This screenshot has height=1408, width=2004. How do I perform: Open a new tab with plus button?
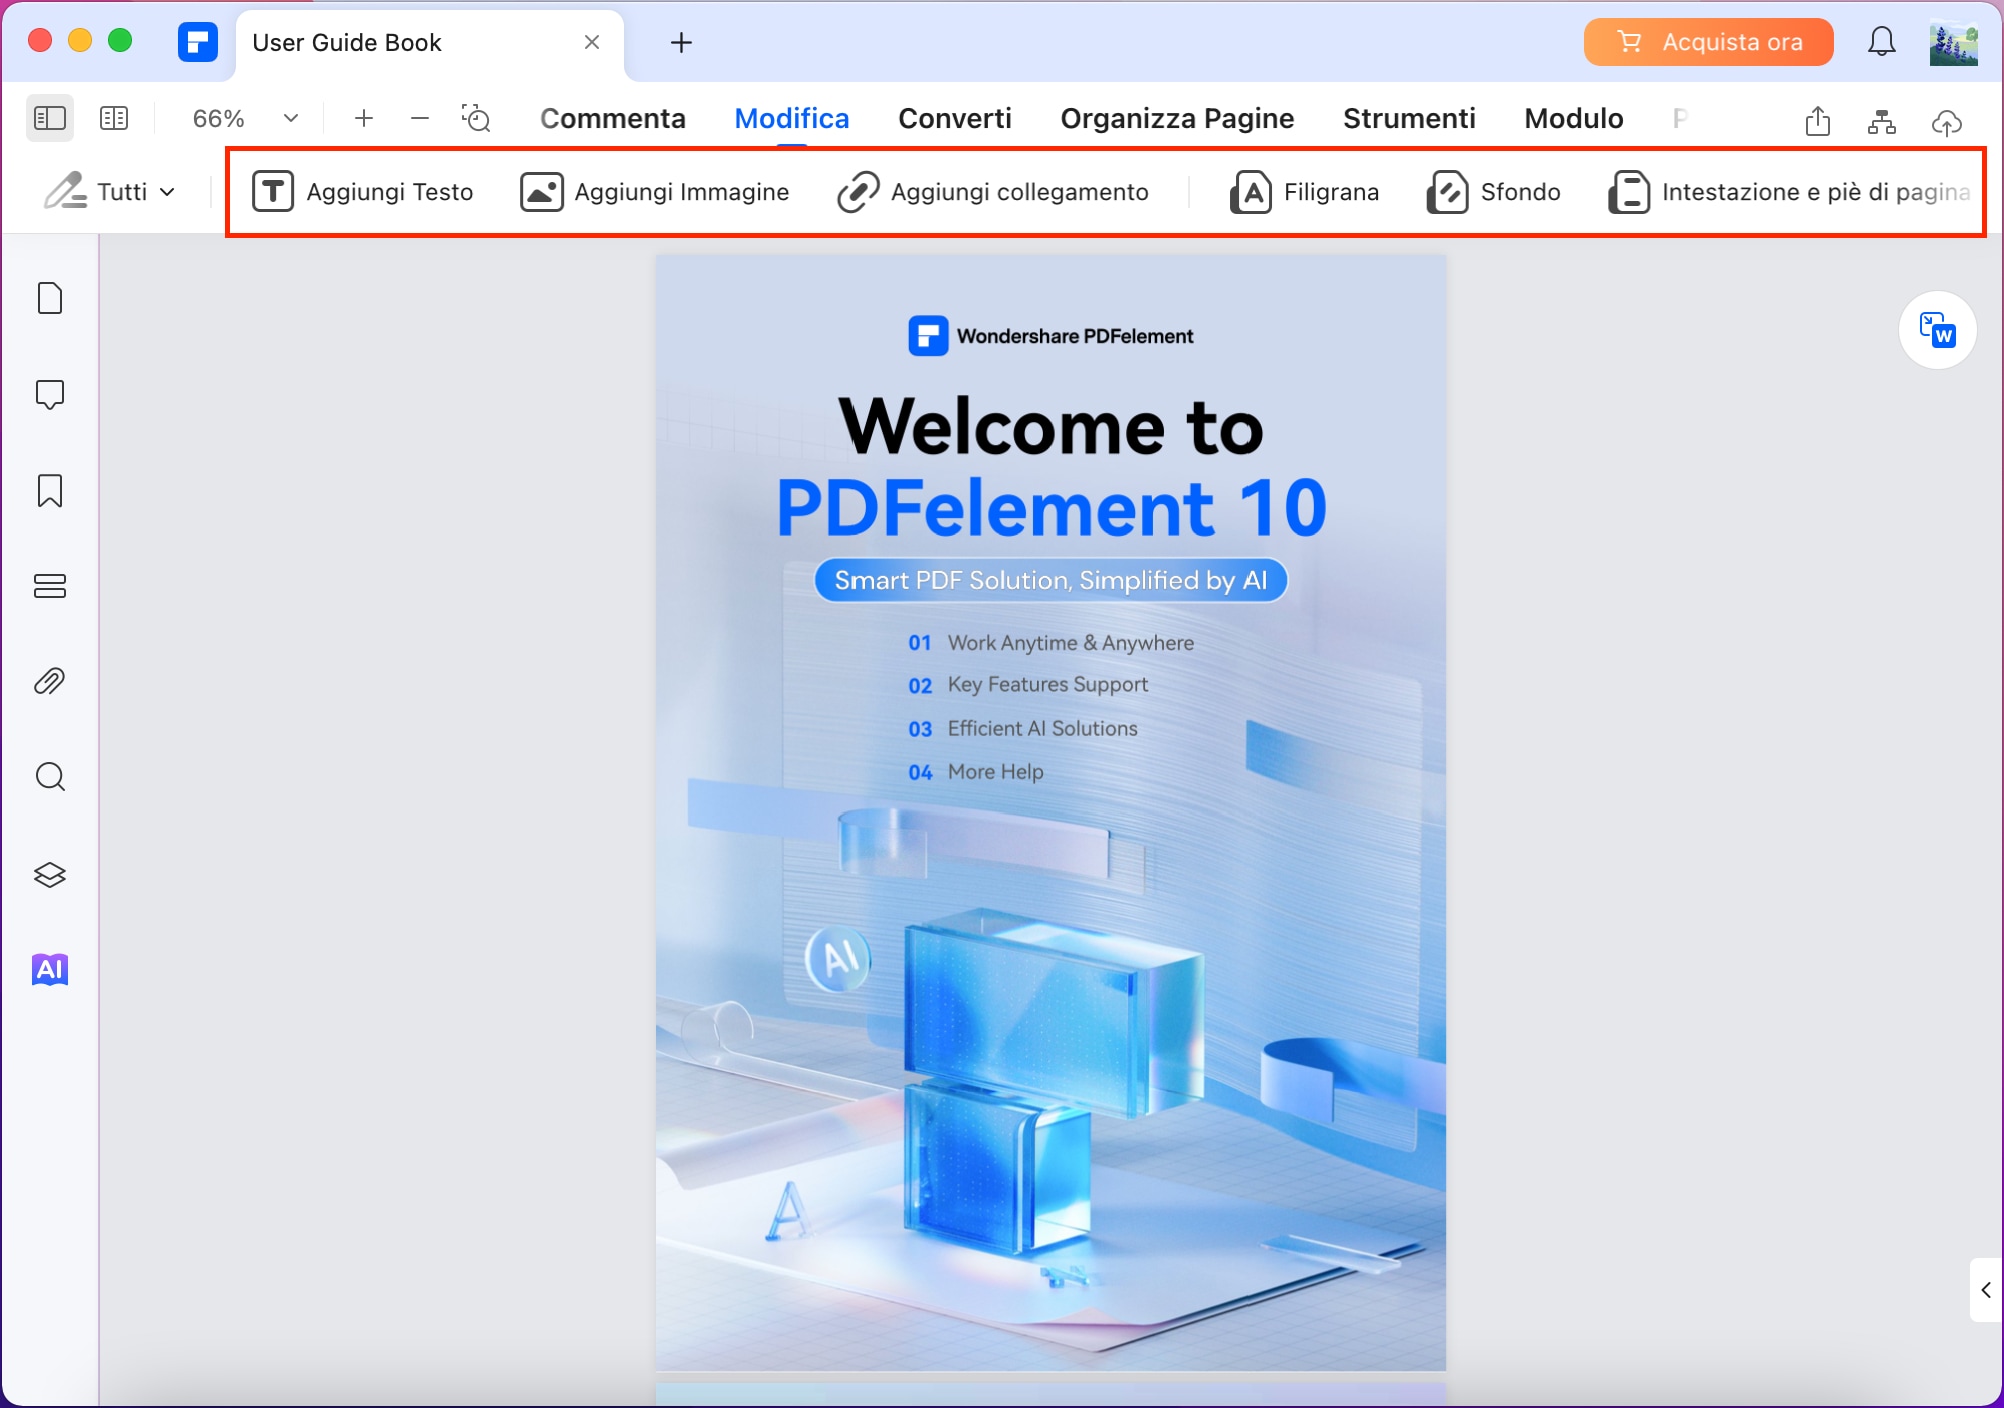pyautogui.click(x=681, y=42)
